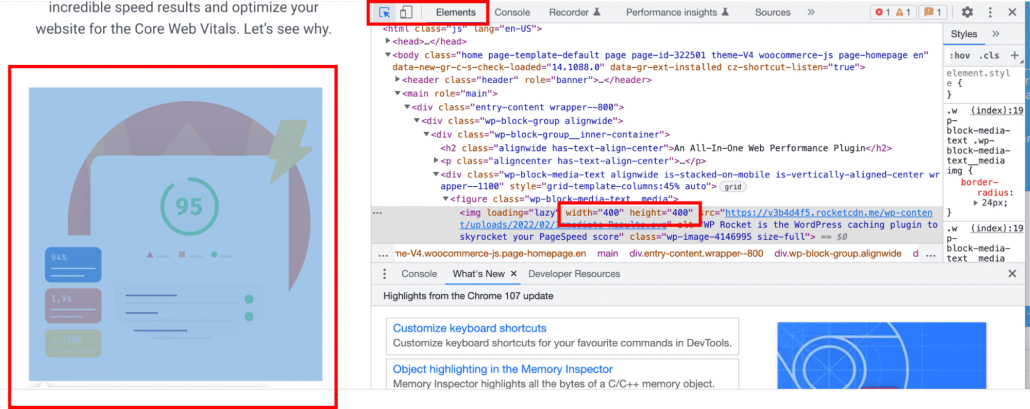1030x409 pixels.
Task: Open DevTools settings gear
Action: 968,12
